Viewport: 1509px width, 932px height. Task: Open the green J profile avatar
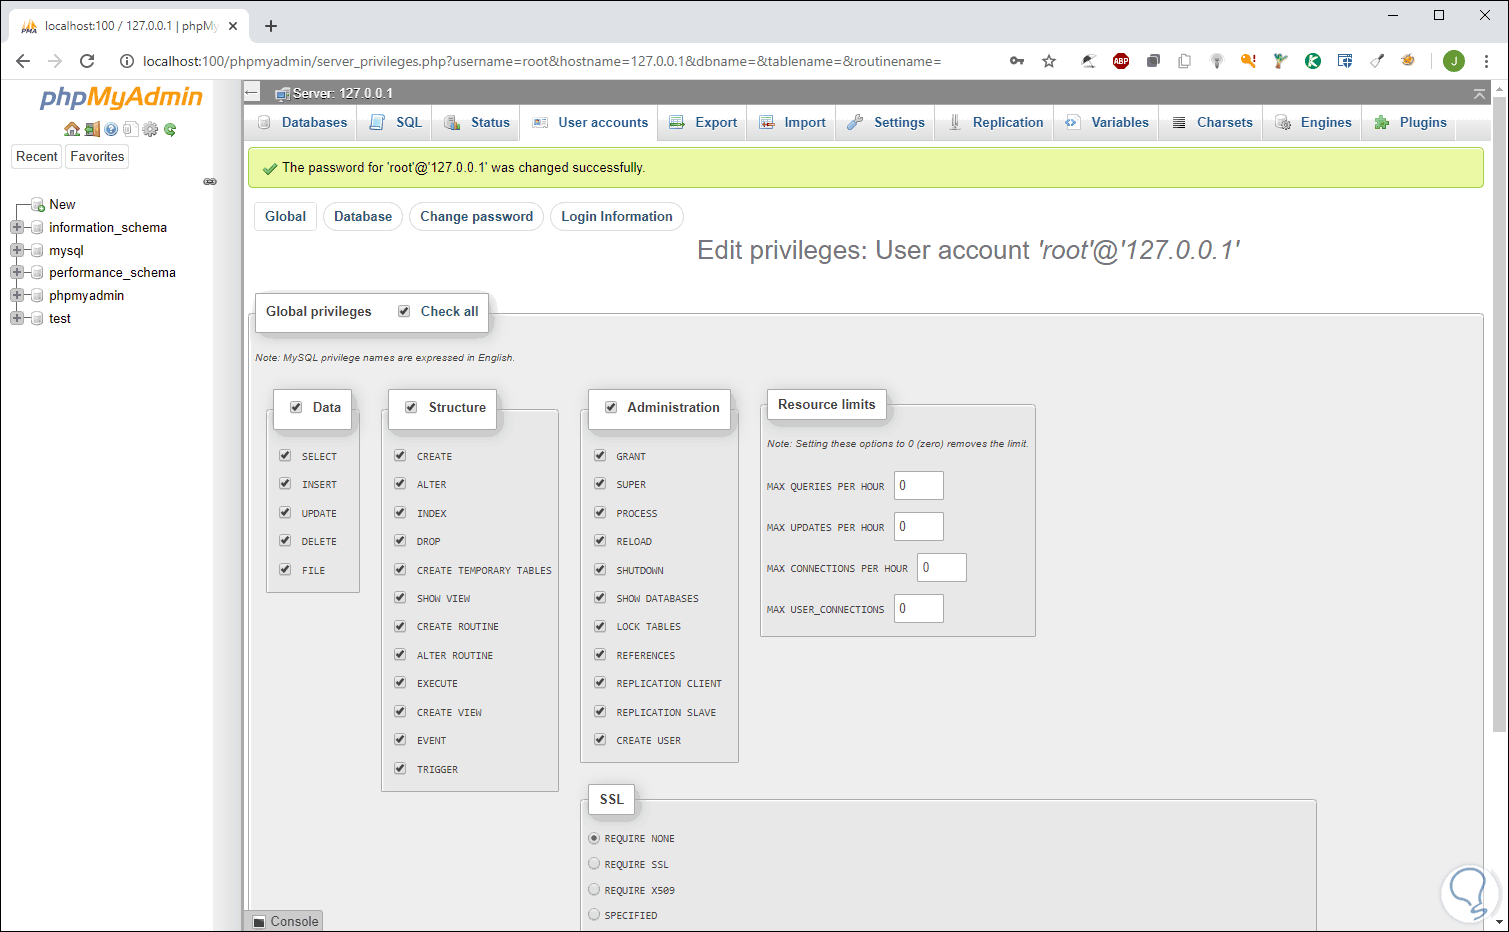tap(1454, 61)
